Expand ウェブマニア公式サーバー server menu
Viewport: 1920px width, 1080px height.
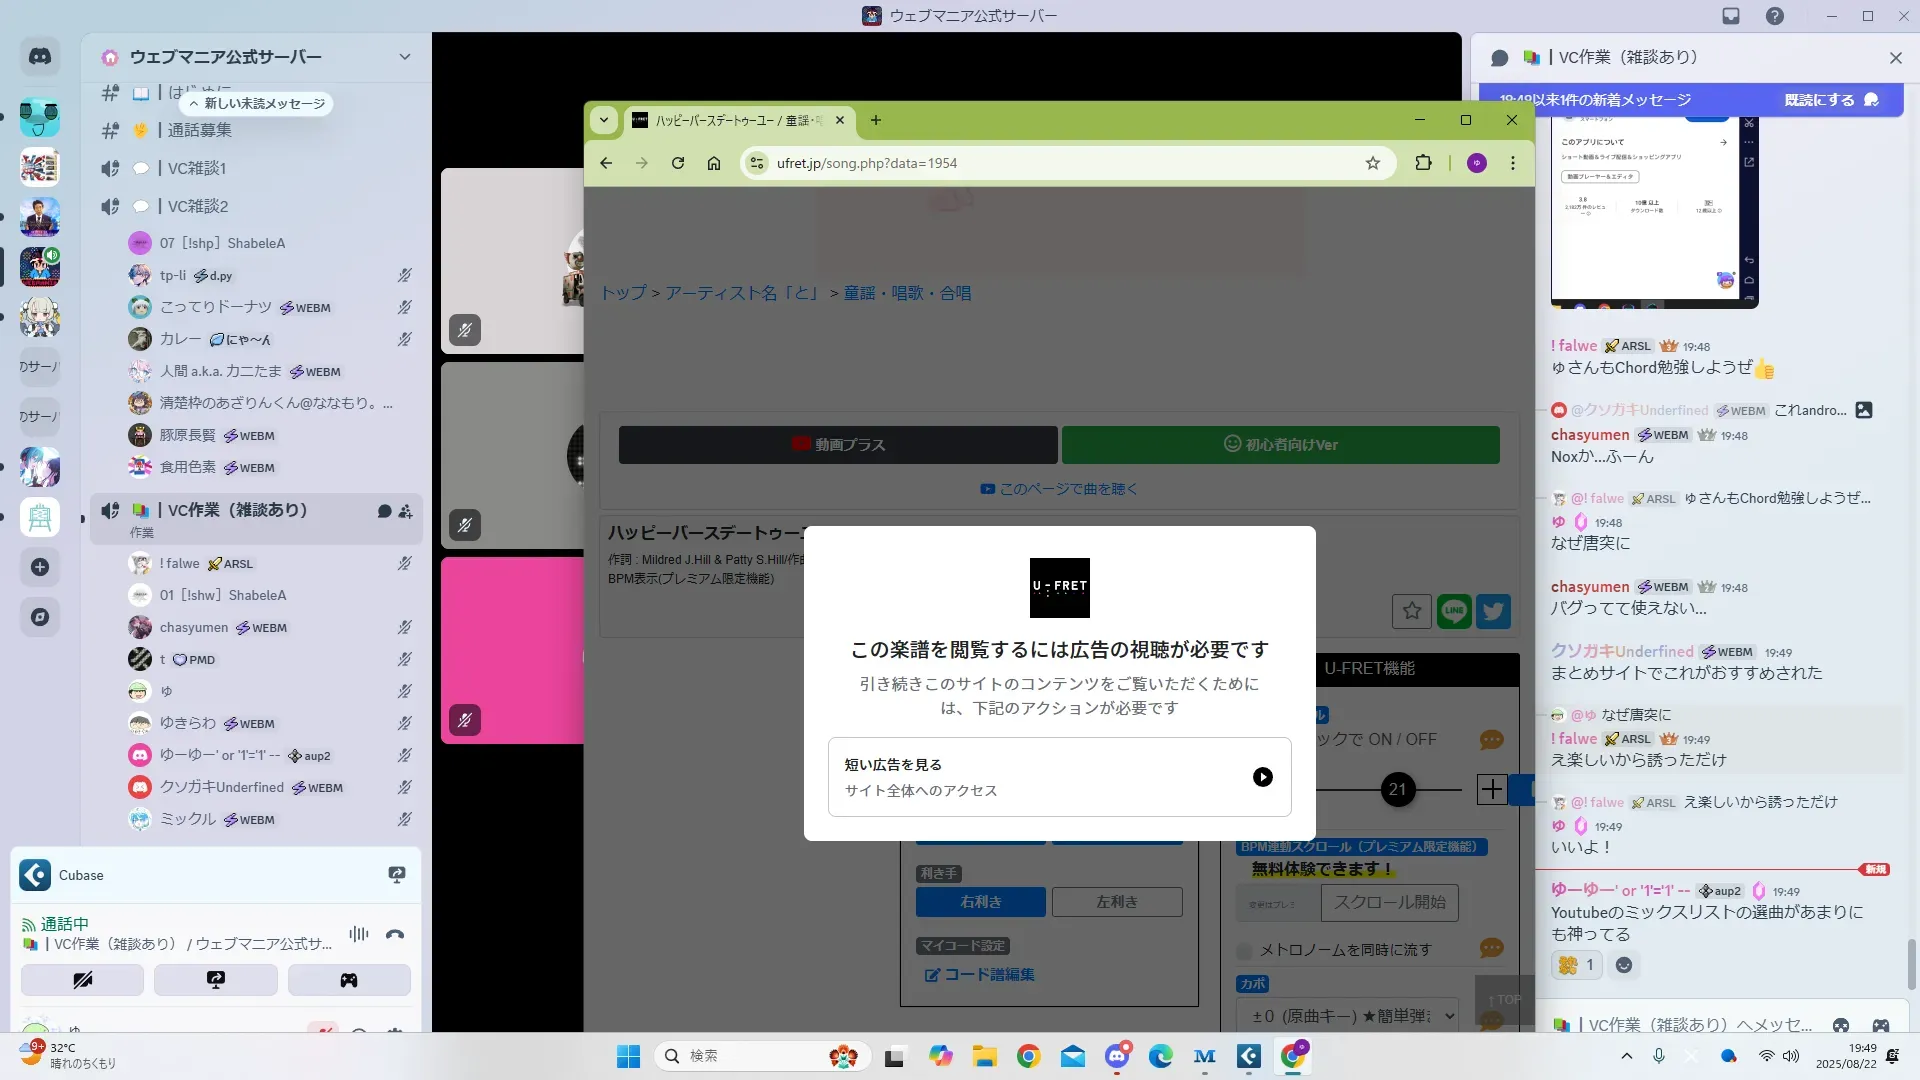coord(404,57)
